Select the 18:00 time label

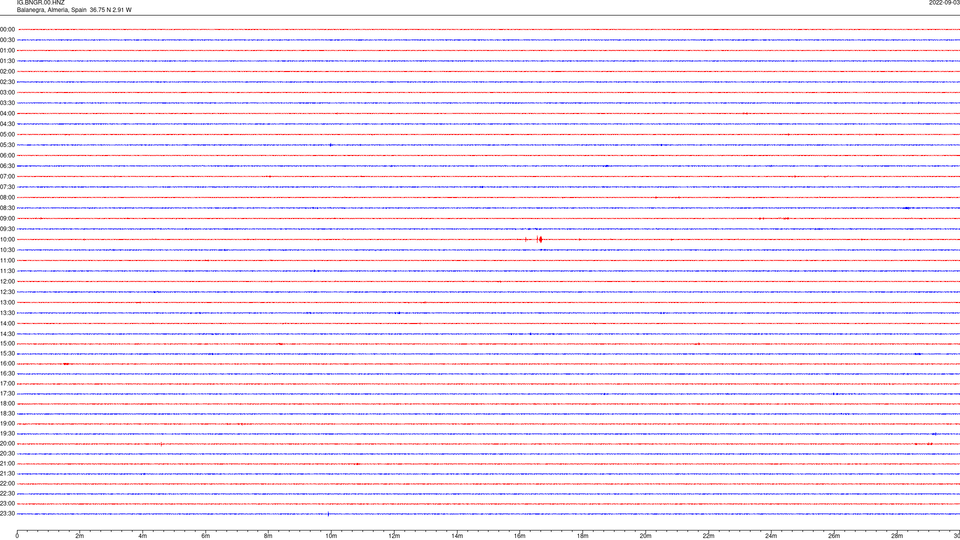[x=7, y=403]
